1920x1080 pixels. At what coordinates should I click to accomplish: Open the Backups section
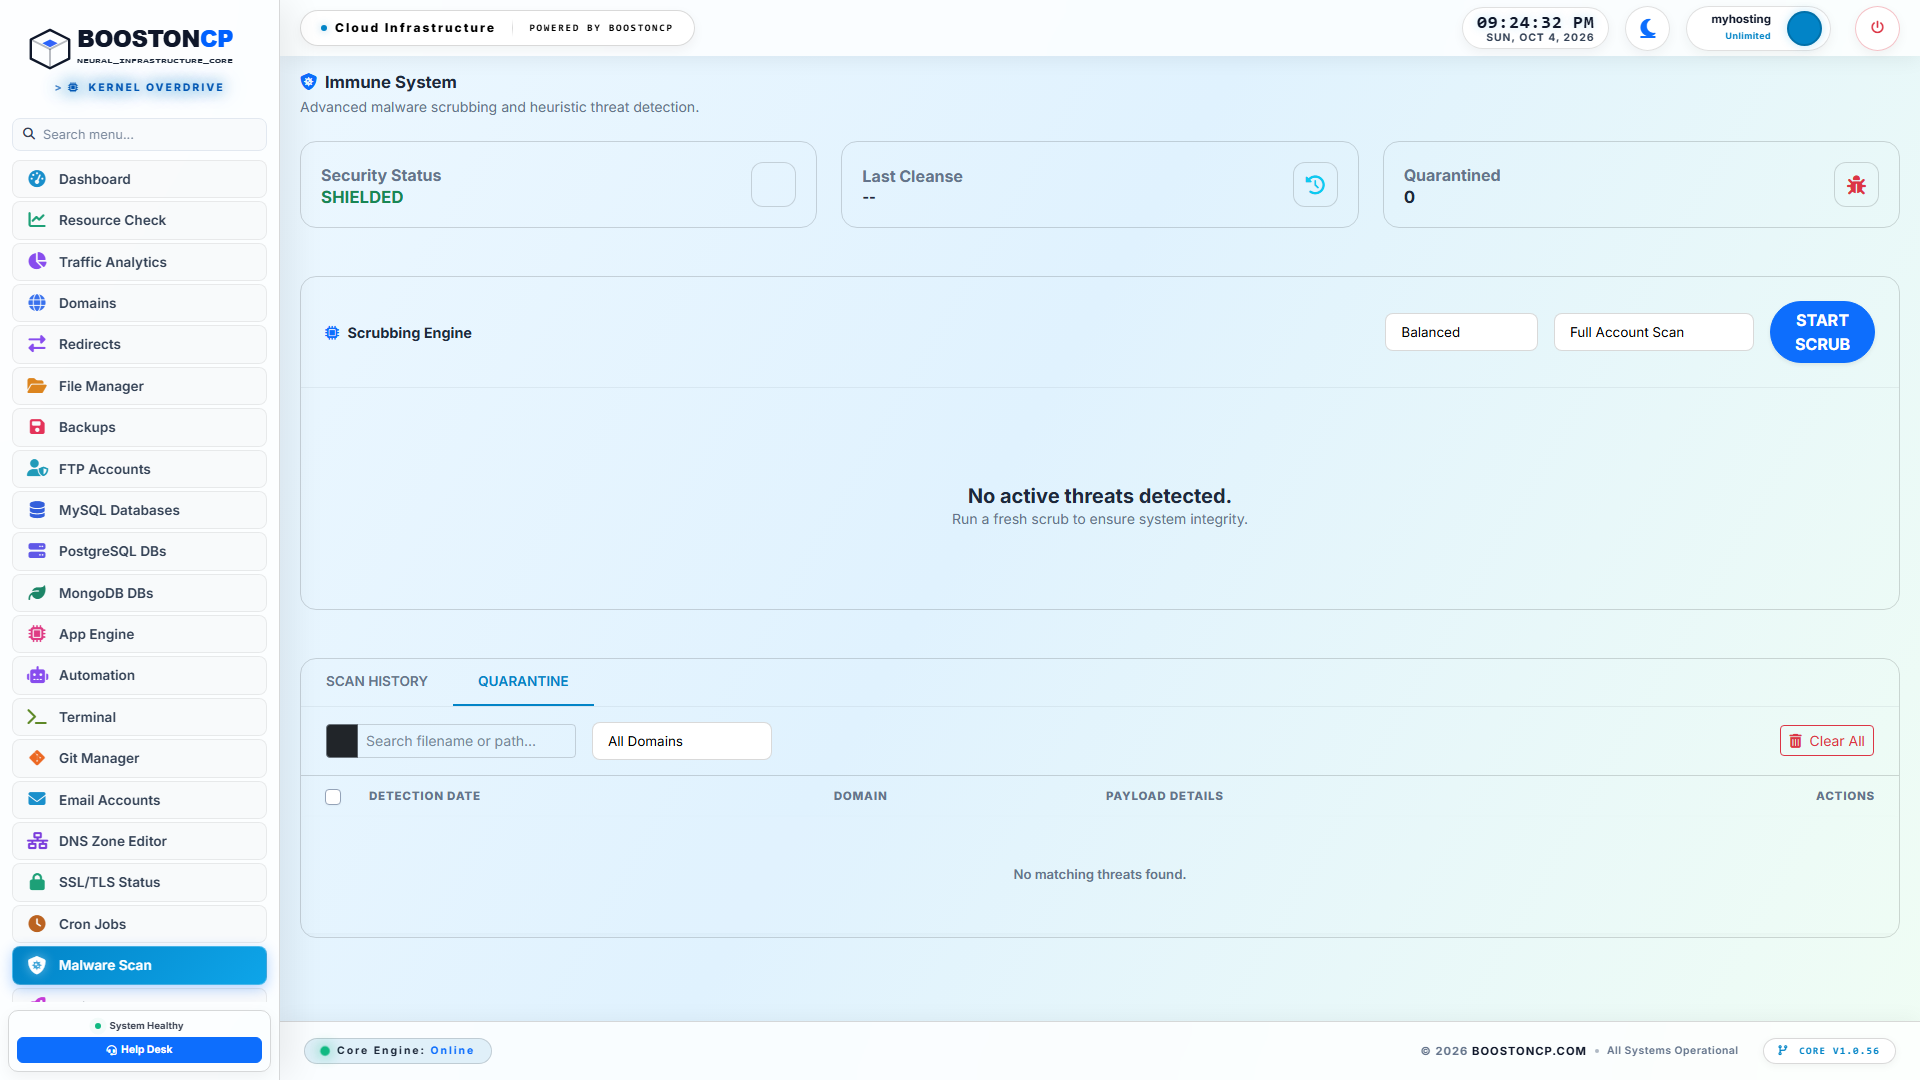coord(139,427)
